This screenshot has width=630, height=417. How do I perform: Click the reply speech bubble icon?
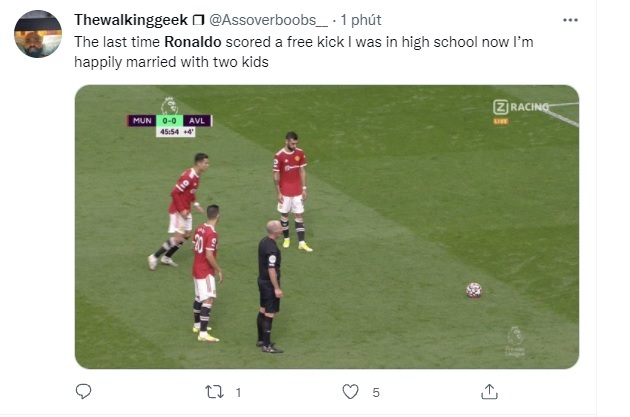85,392
